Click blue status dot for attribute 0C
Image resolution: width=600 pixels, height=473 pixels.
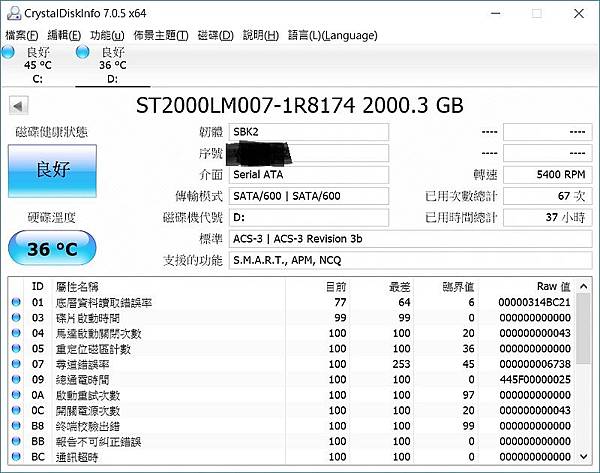coord(16,410)
